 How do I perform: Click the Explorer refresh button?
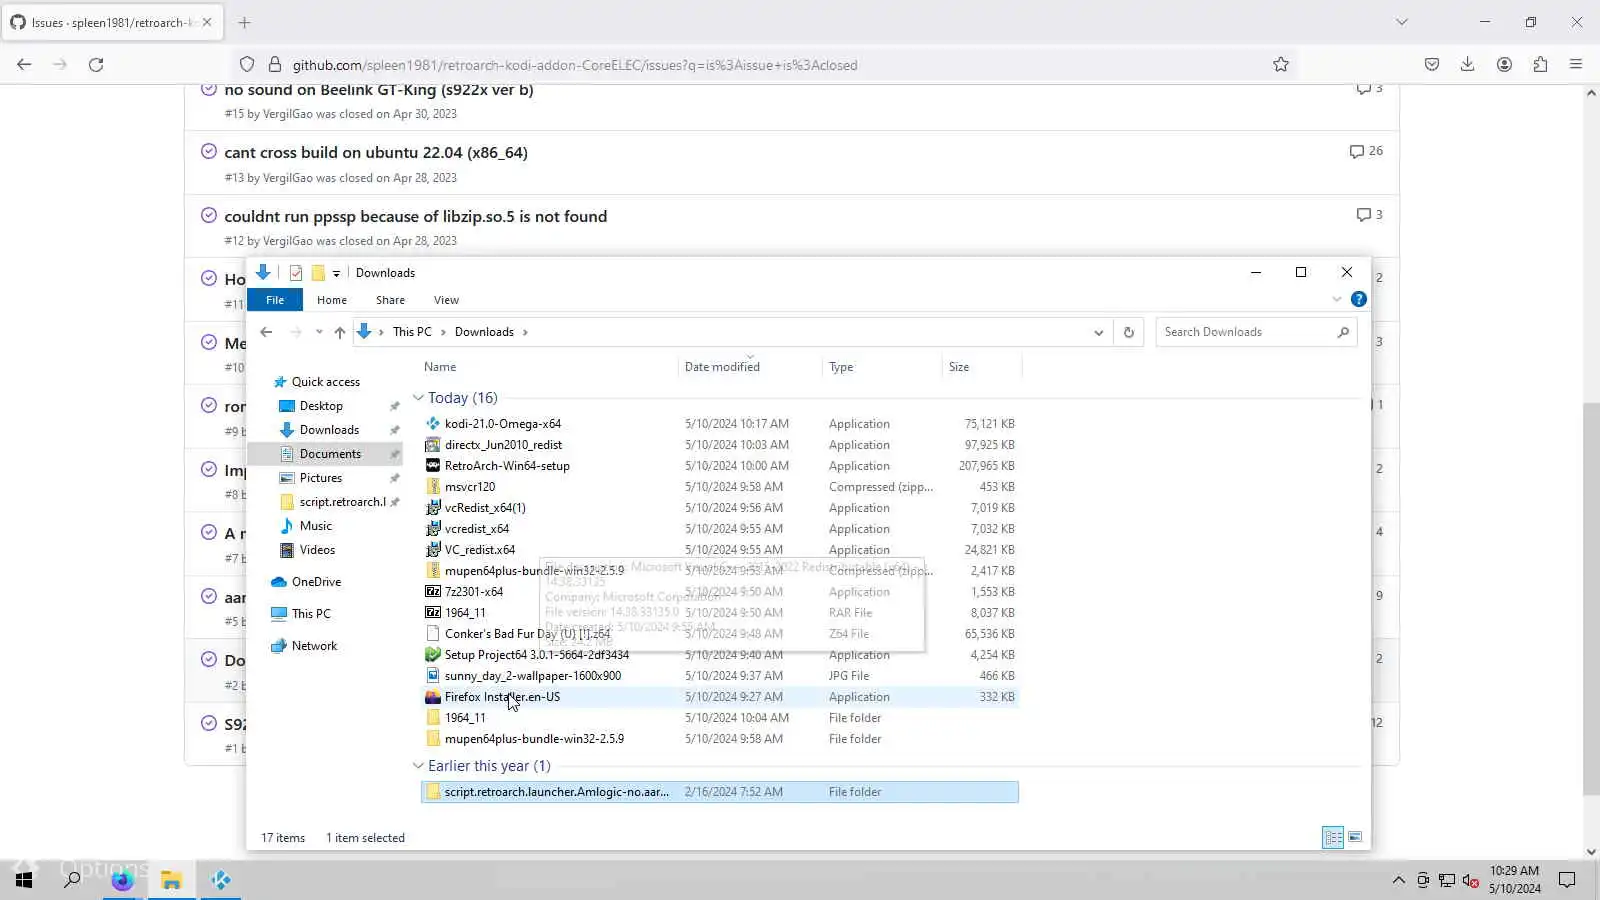(x=1129, y=332)
